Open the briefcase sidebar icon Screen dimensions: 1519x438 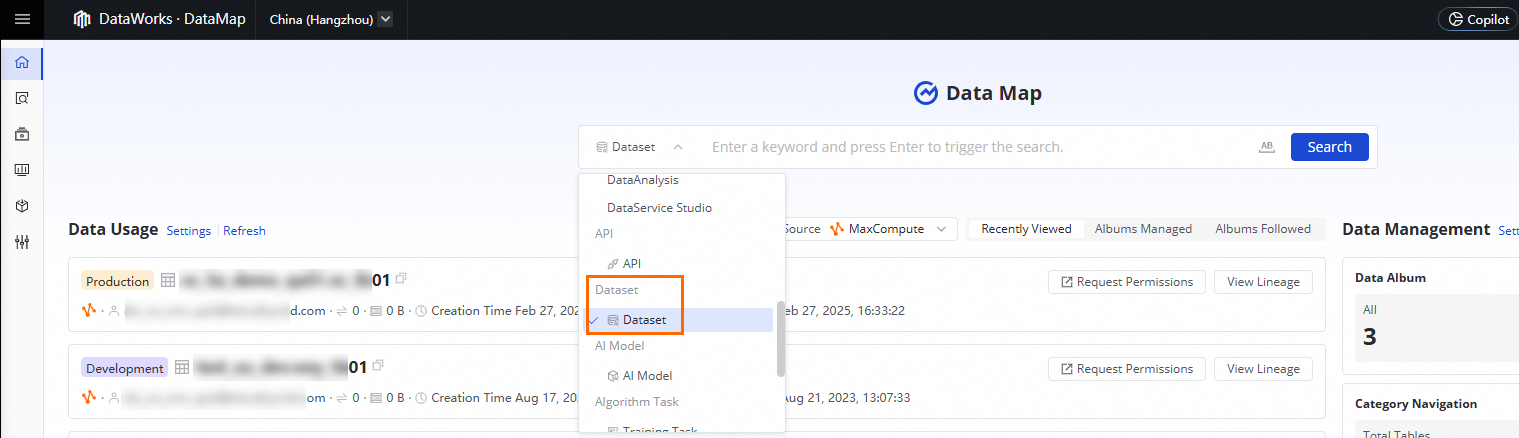(x=22, y=134)
